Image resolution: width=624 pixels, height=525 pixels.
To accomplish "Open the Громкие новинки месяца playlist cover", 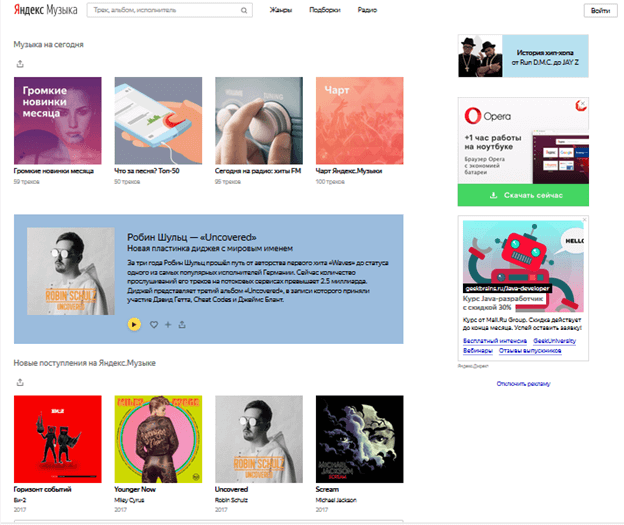I will coord(58,121).
